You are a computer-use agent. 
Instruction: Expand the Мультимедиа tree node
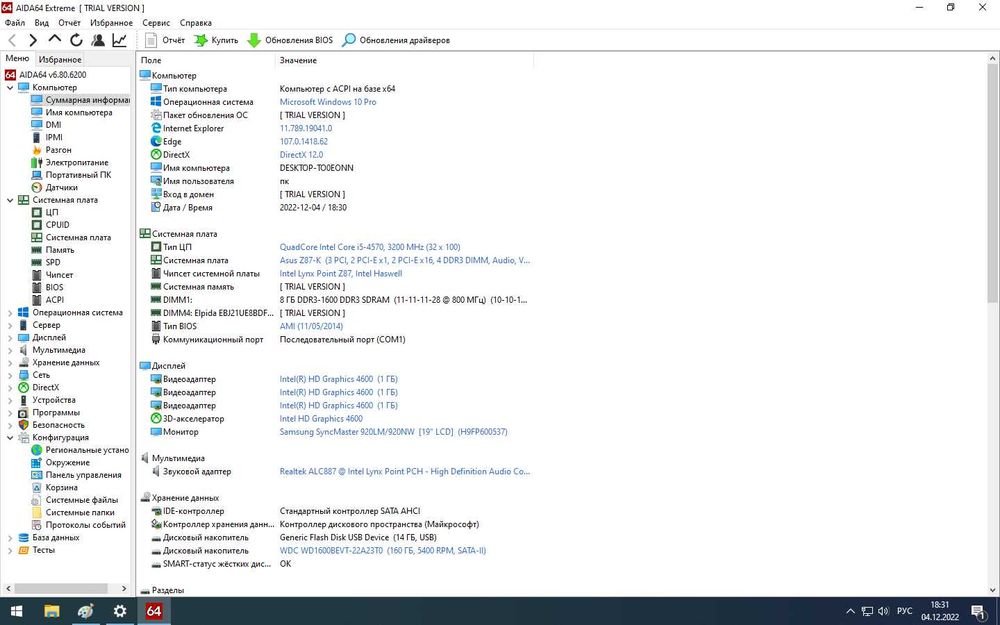(10, 350)
